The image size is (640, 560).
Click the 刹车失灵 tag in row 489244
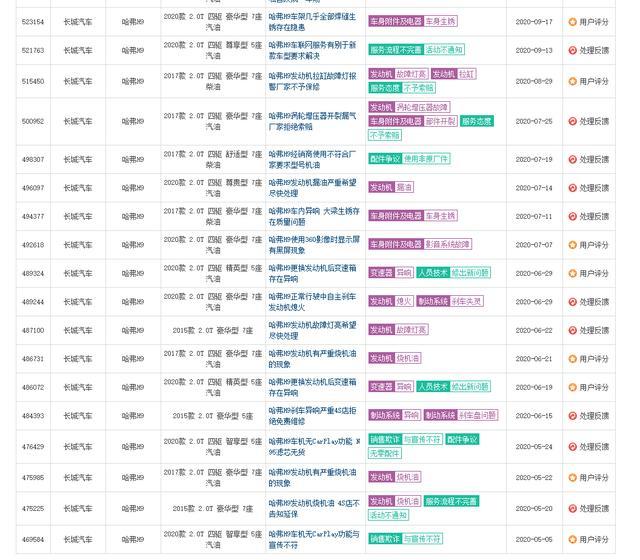coord(467,301)
